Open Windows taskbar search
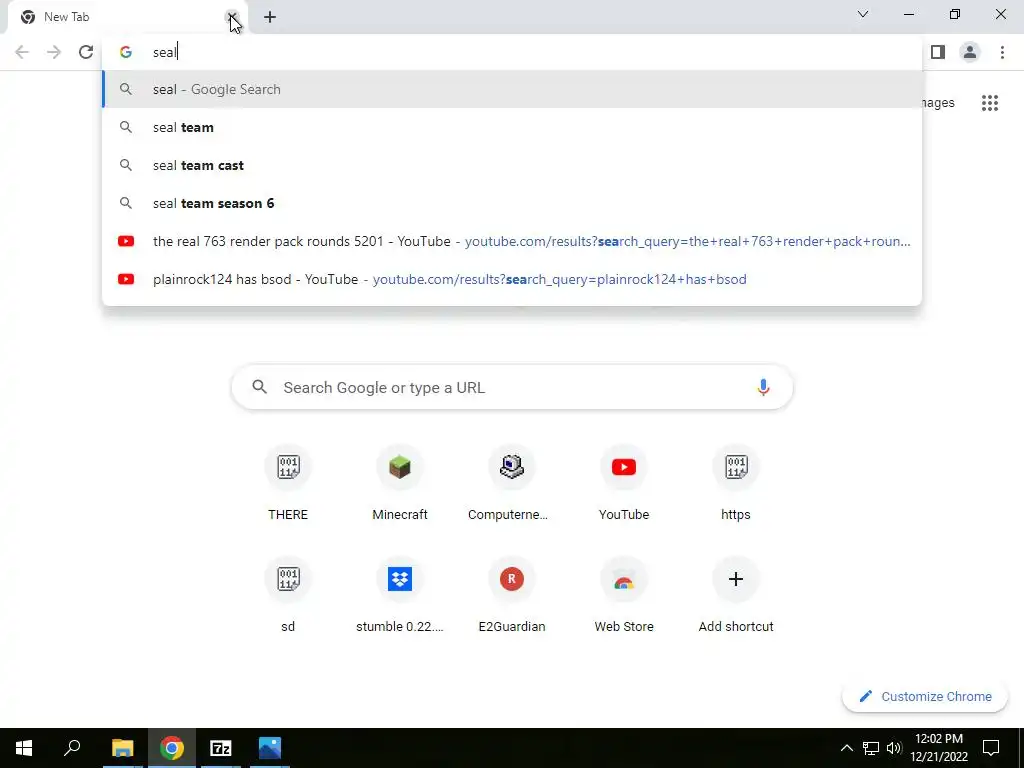This screenshot has height=768, width=1024. pyautogui.click(x=72, y=748)
